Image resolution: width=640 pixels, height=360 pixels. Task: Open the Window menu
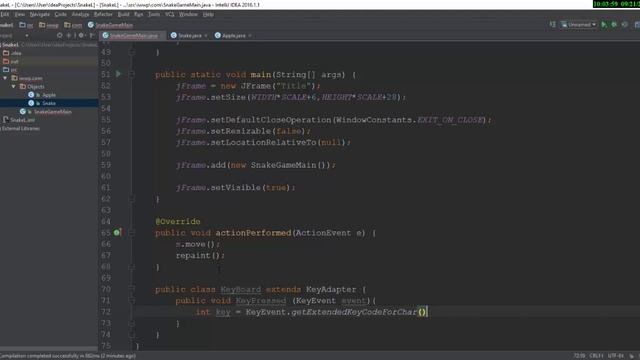[x=188, y=14]
